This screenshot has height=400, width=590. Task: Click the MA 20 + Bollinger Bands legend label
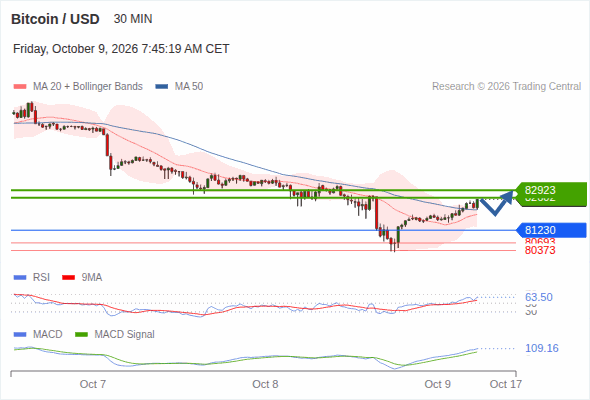click(88, 87)
